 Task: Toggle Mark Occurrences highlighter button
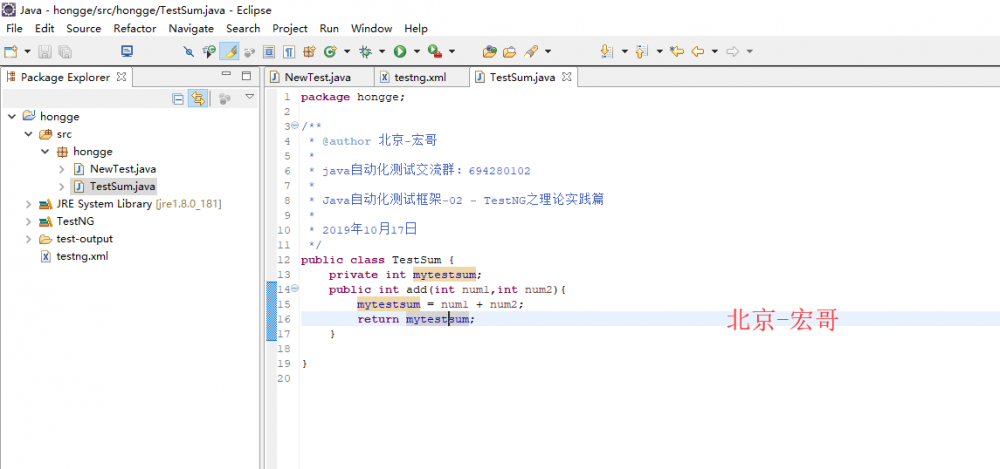click(229, 51)
